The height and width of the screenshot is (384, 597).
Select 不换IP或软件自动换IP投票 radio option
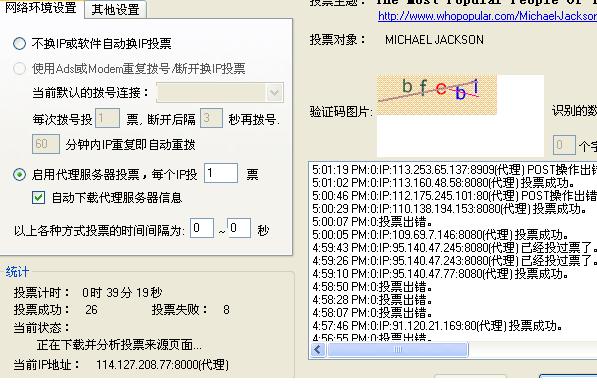(x=19, y=44)
